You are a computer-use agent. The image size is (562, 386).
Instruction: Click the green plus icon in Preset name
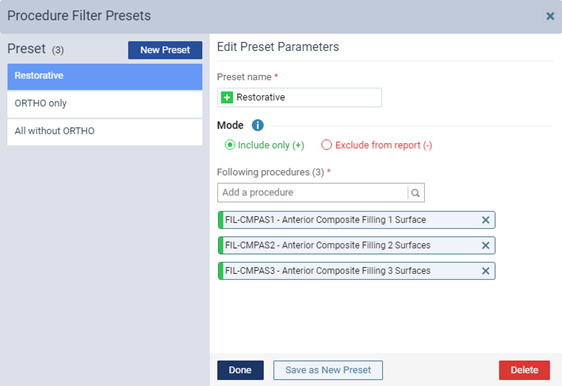pyautogui.click(x=227, y=97)
